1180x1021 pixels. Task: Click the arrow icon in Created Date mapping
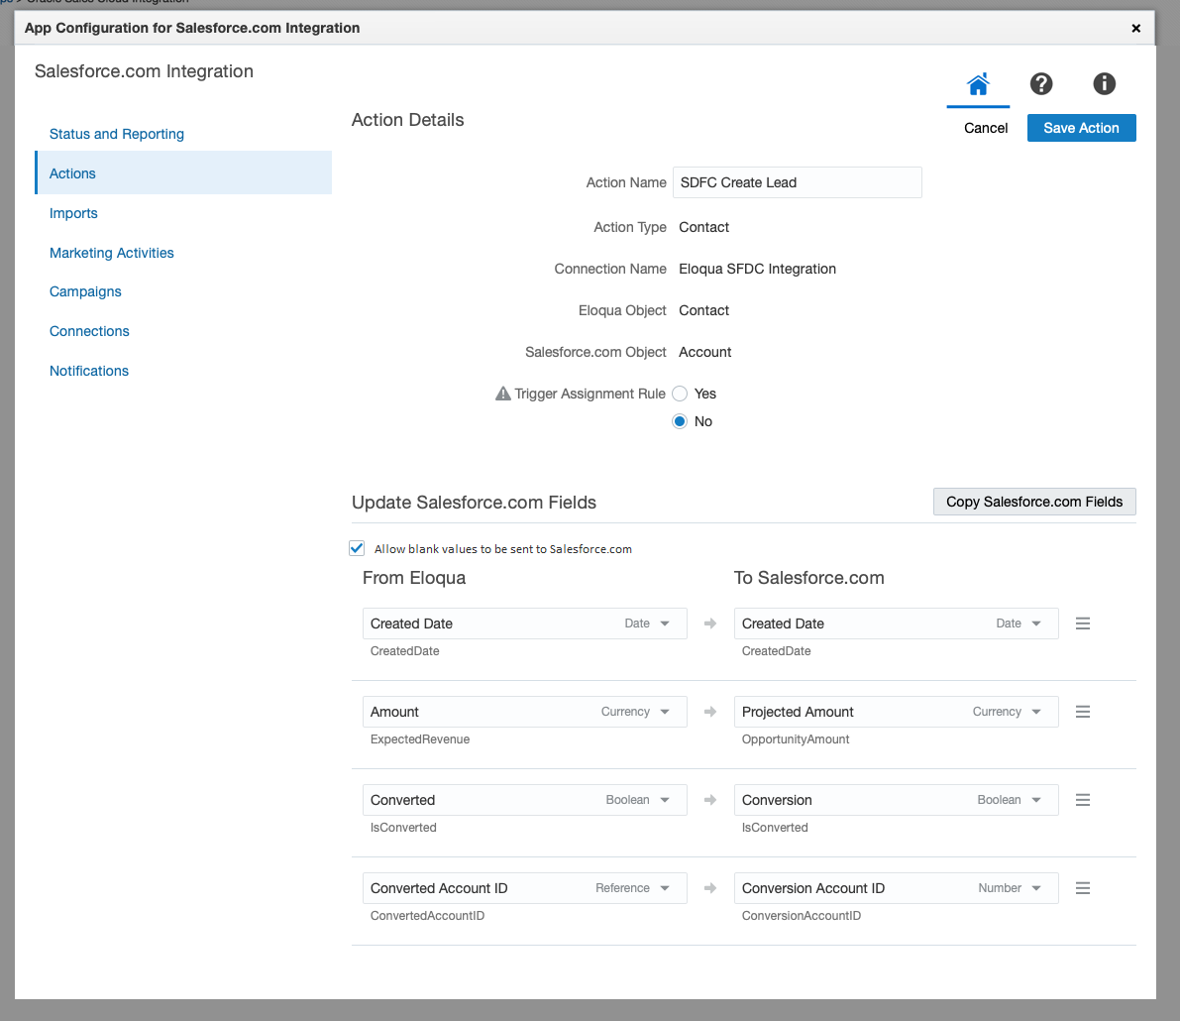[x=710, y=623]
